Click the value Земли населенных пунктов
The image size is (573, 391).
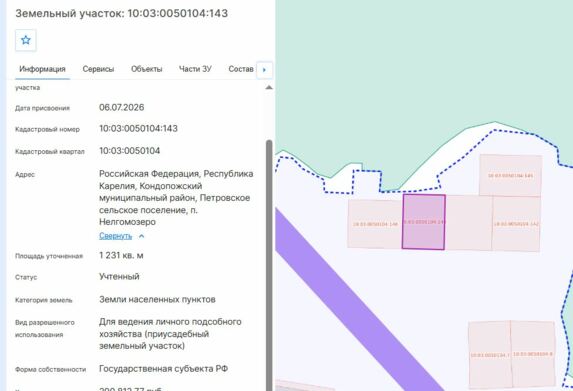pos(158,300)
